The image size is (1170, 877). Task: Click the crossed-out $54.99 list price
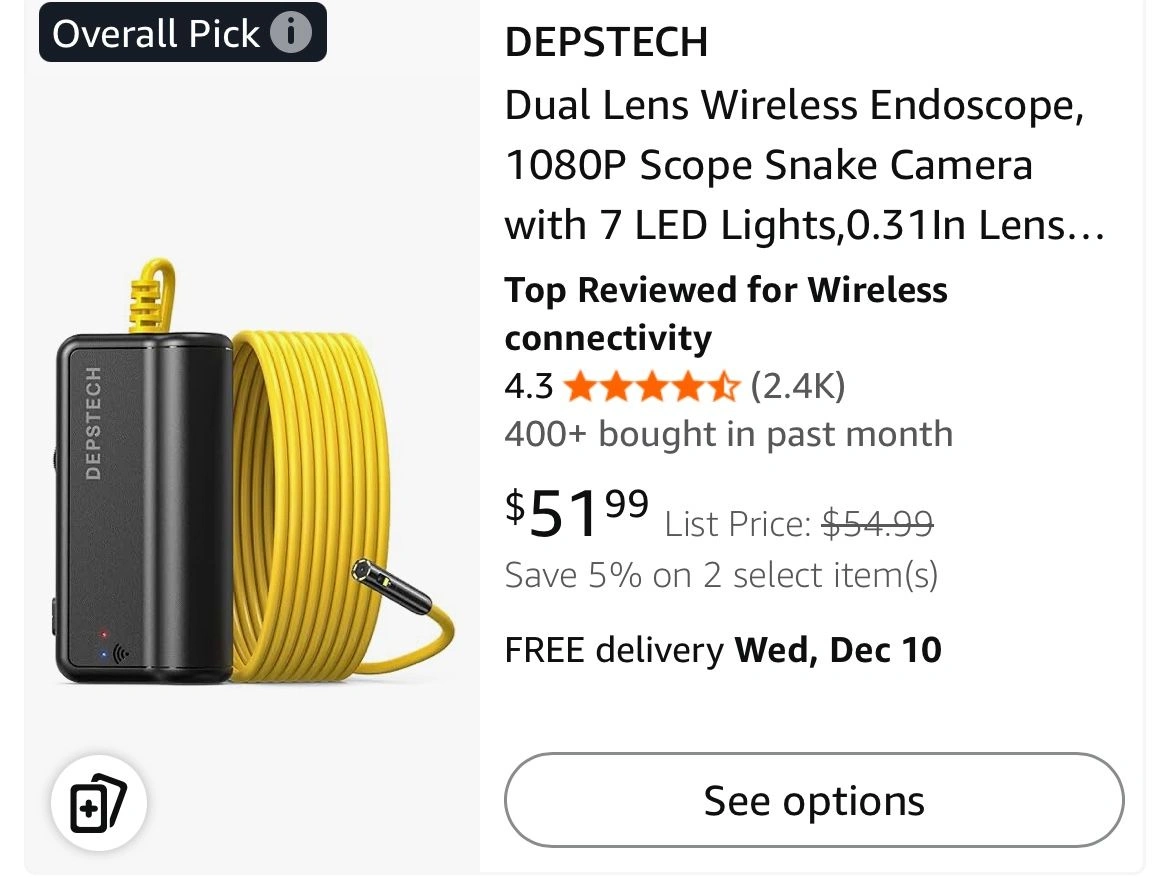pos(877,522)
